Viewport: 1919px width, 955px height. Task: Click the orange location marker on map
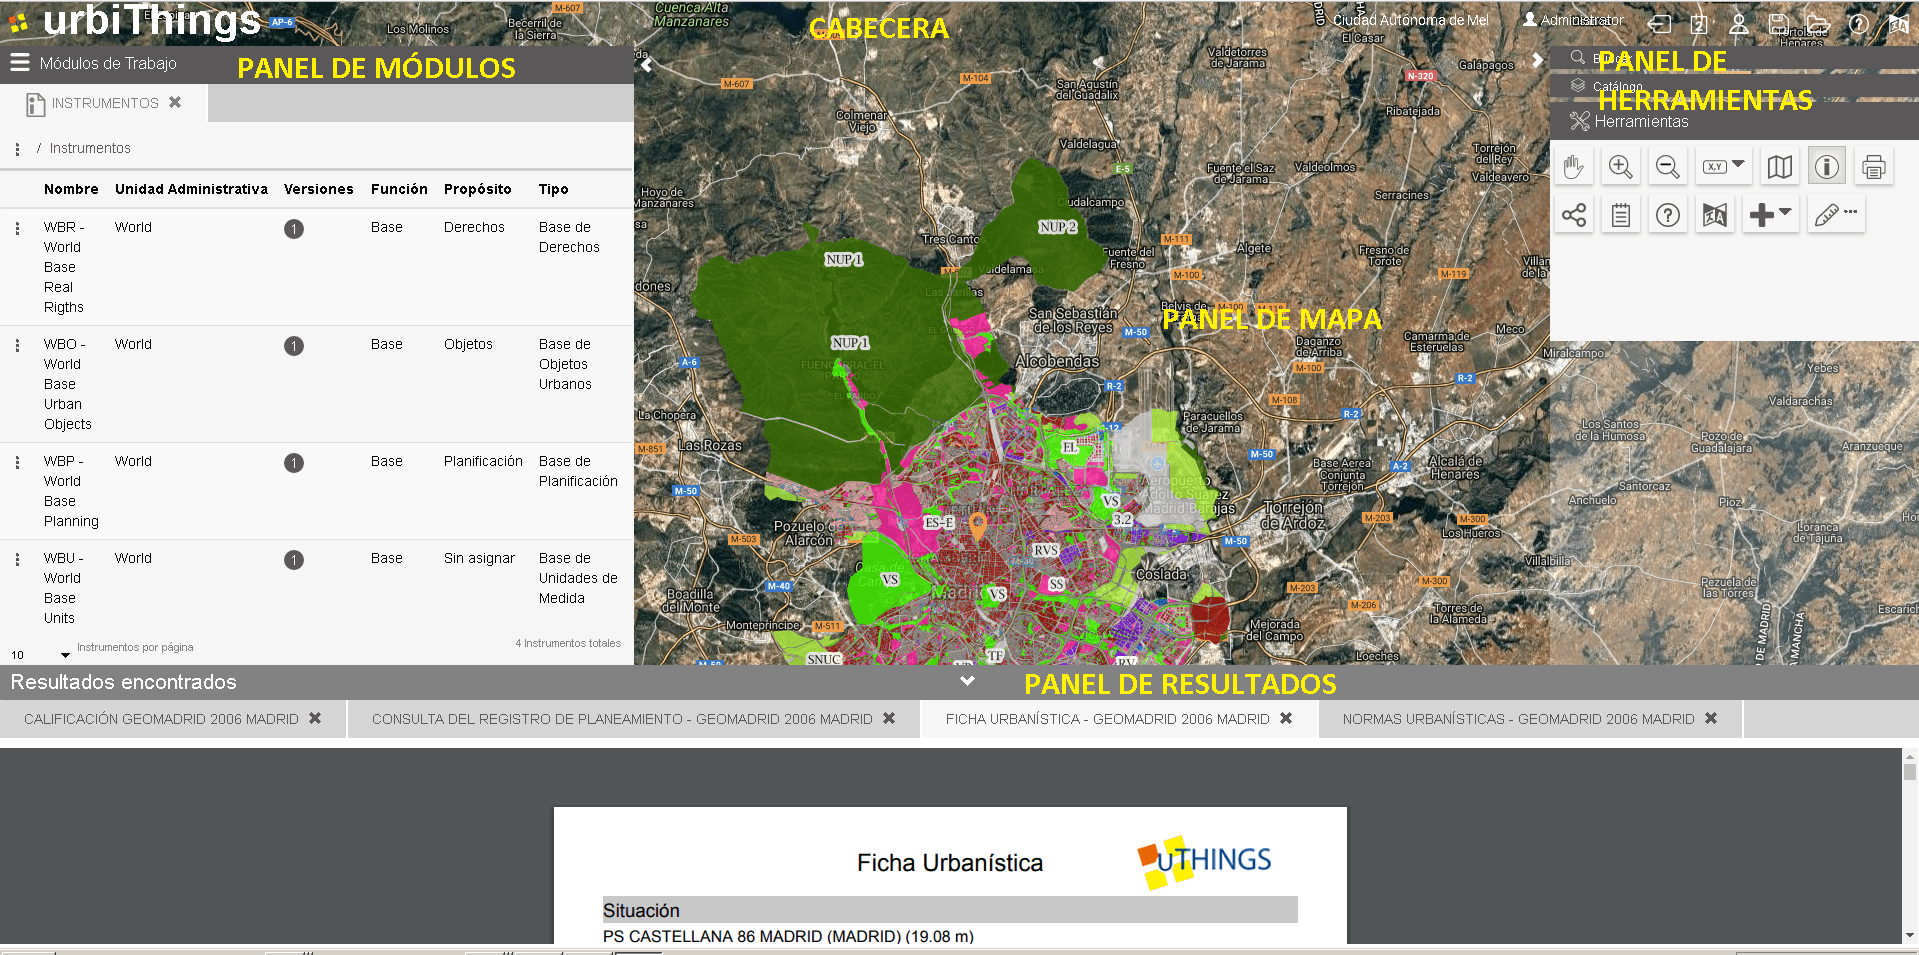(x=978, y=525)
